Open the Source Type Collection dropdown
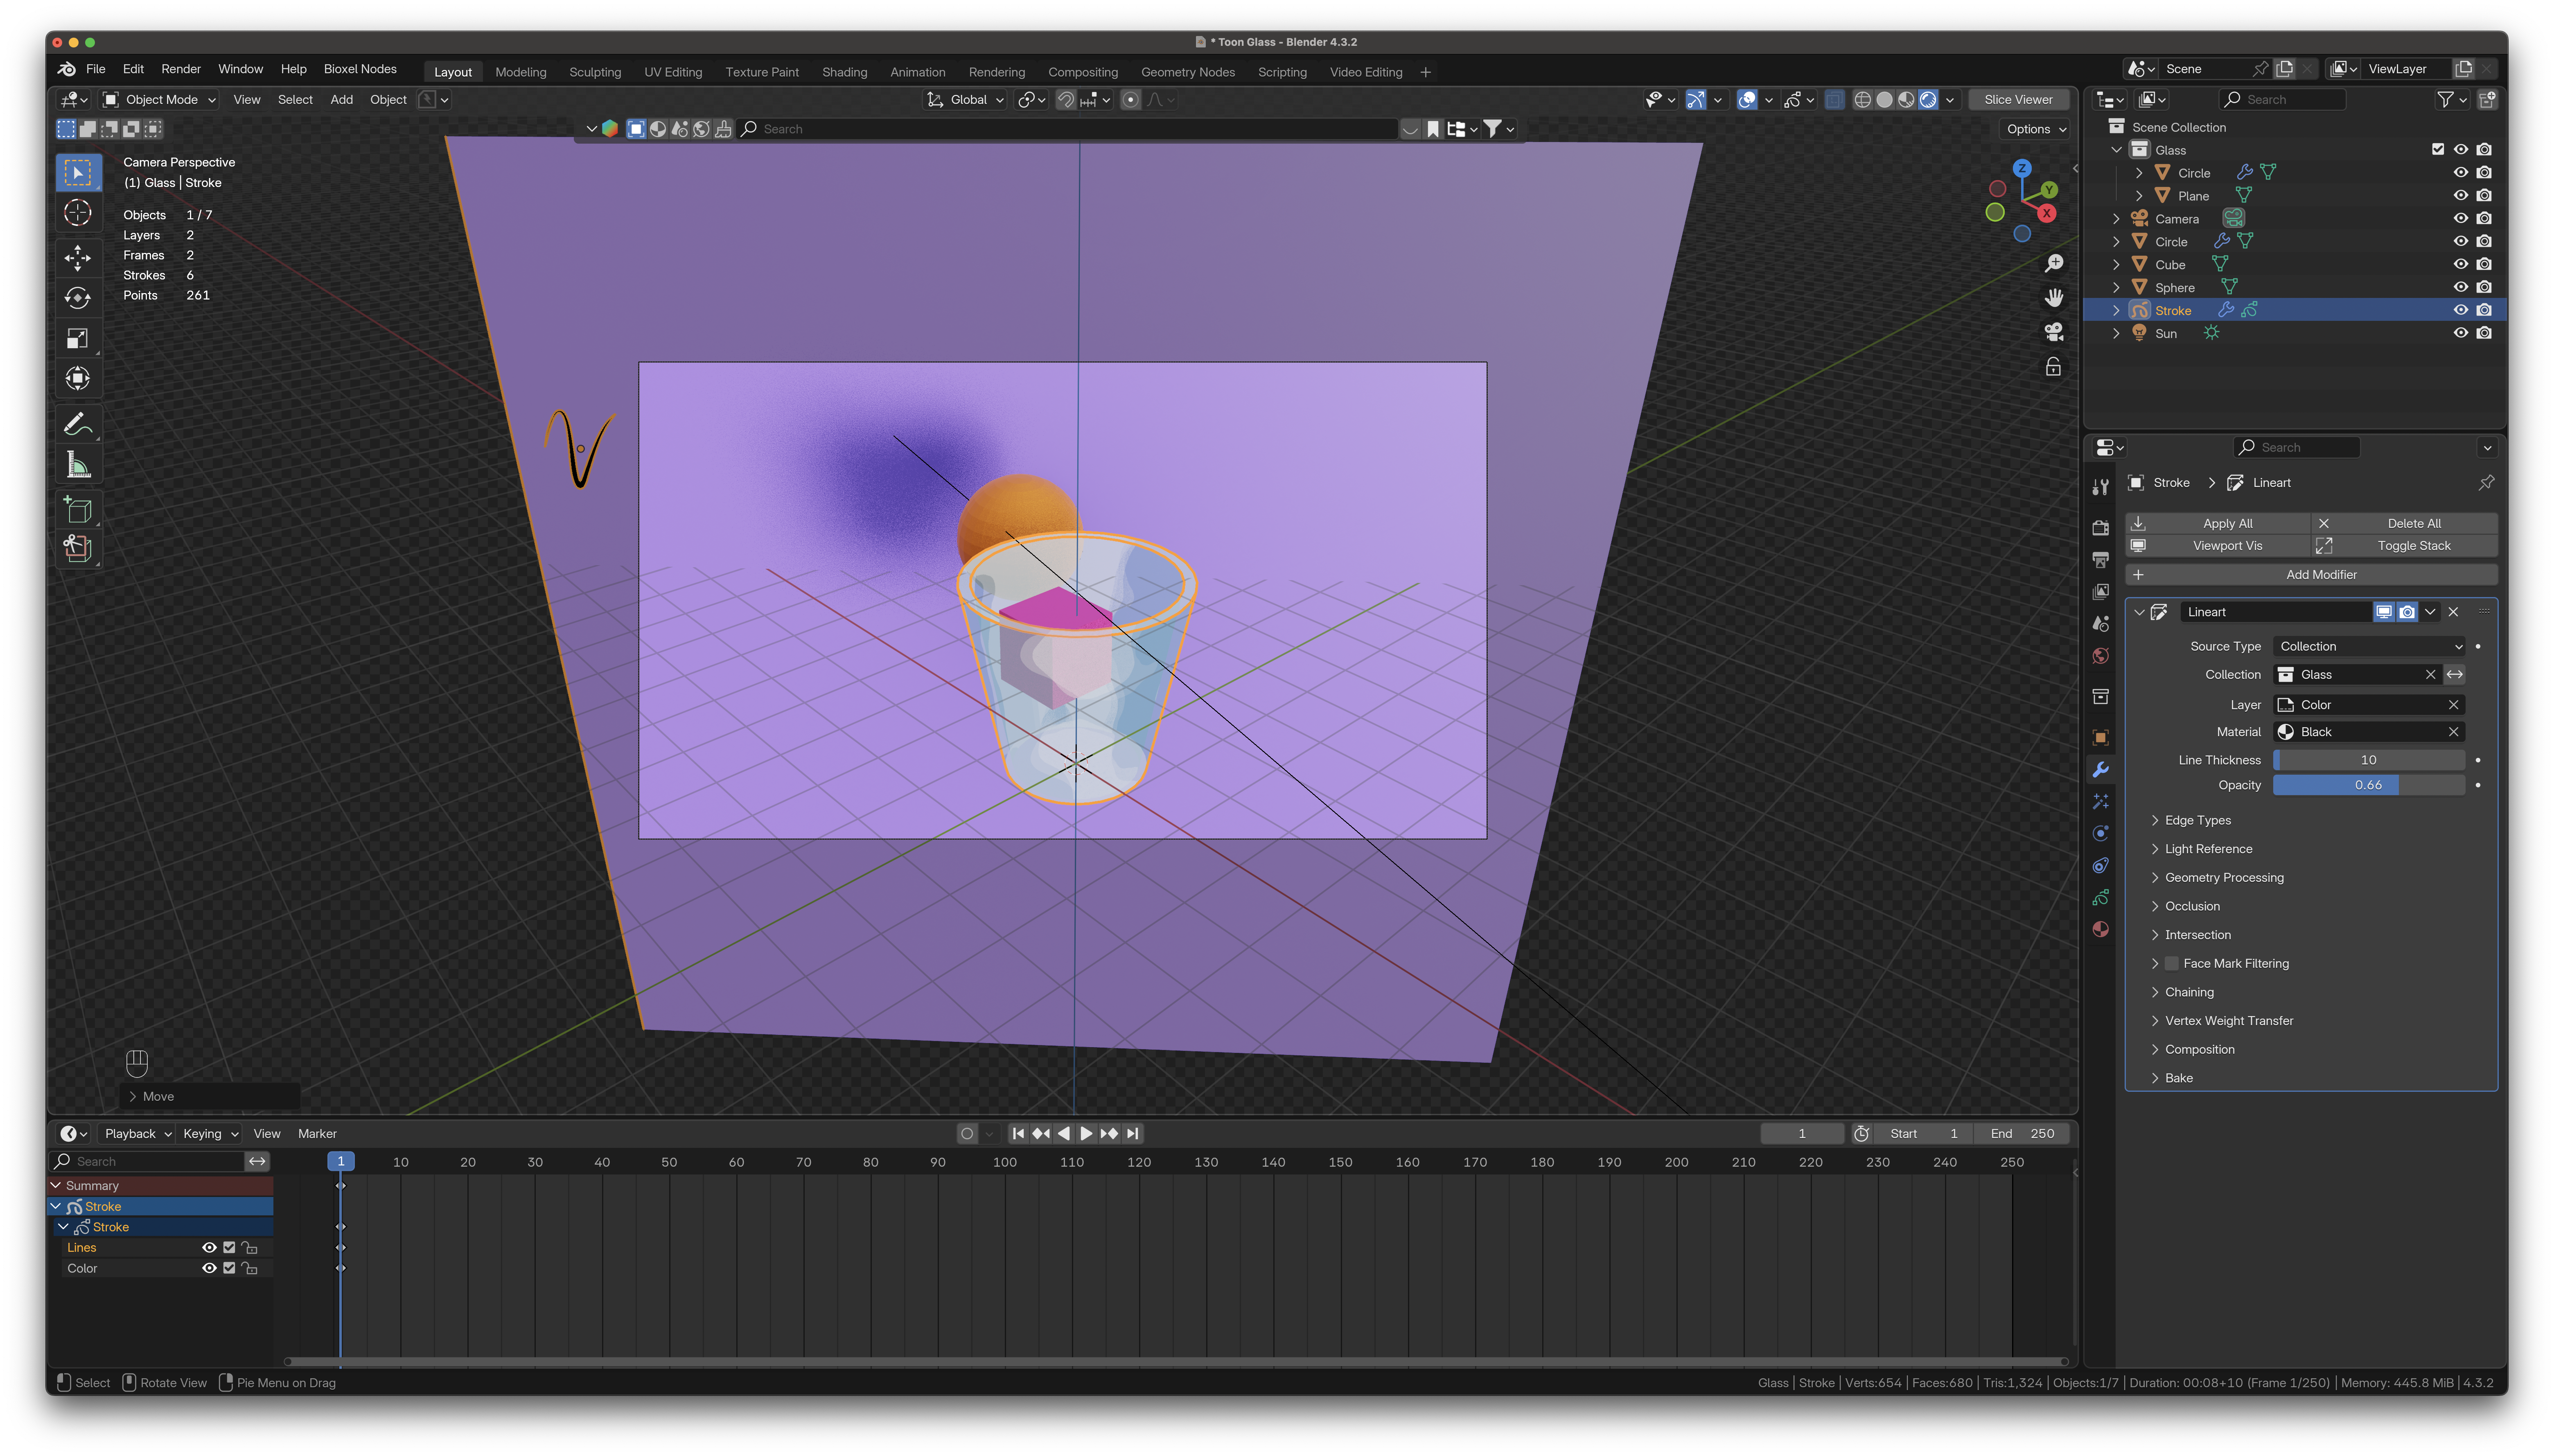Image resolution: width=2554 pixels, height=1456 pixels. pos(2369,647)
